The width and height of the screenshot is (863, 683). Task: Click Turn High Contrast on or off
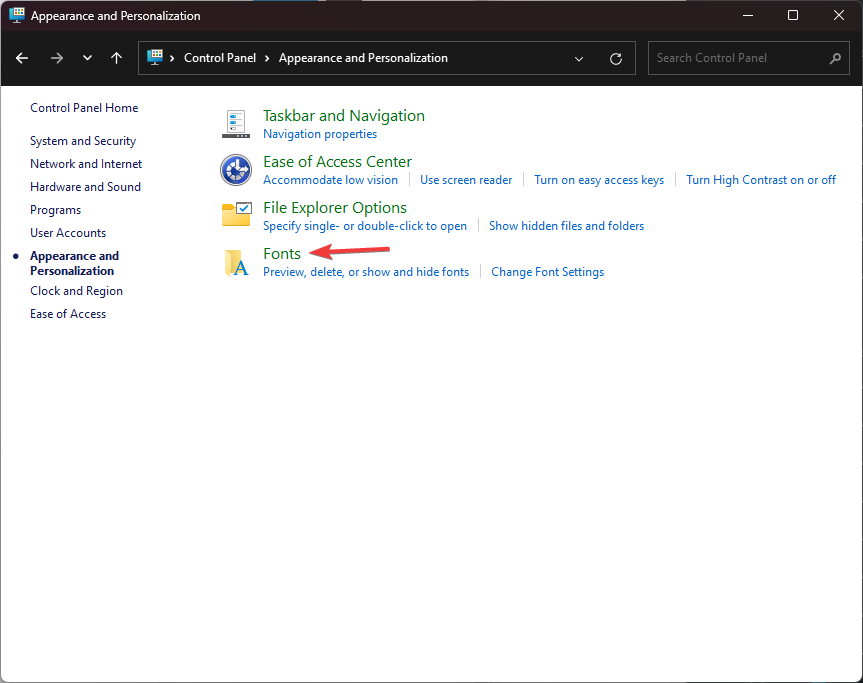pyautogui.click(x=761, y=180)
